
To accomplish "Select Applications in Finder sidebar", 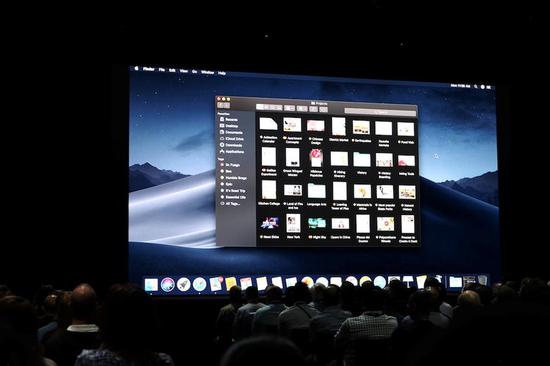I will point(232,152).
